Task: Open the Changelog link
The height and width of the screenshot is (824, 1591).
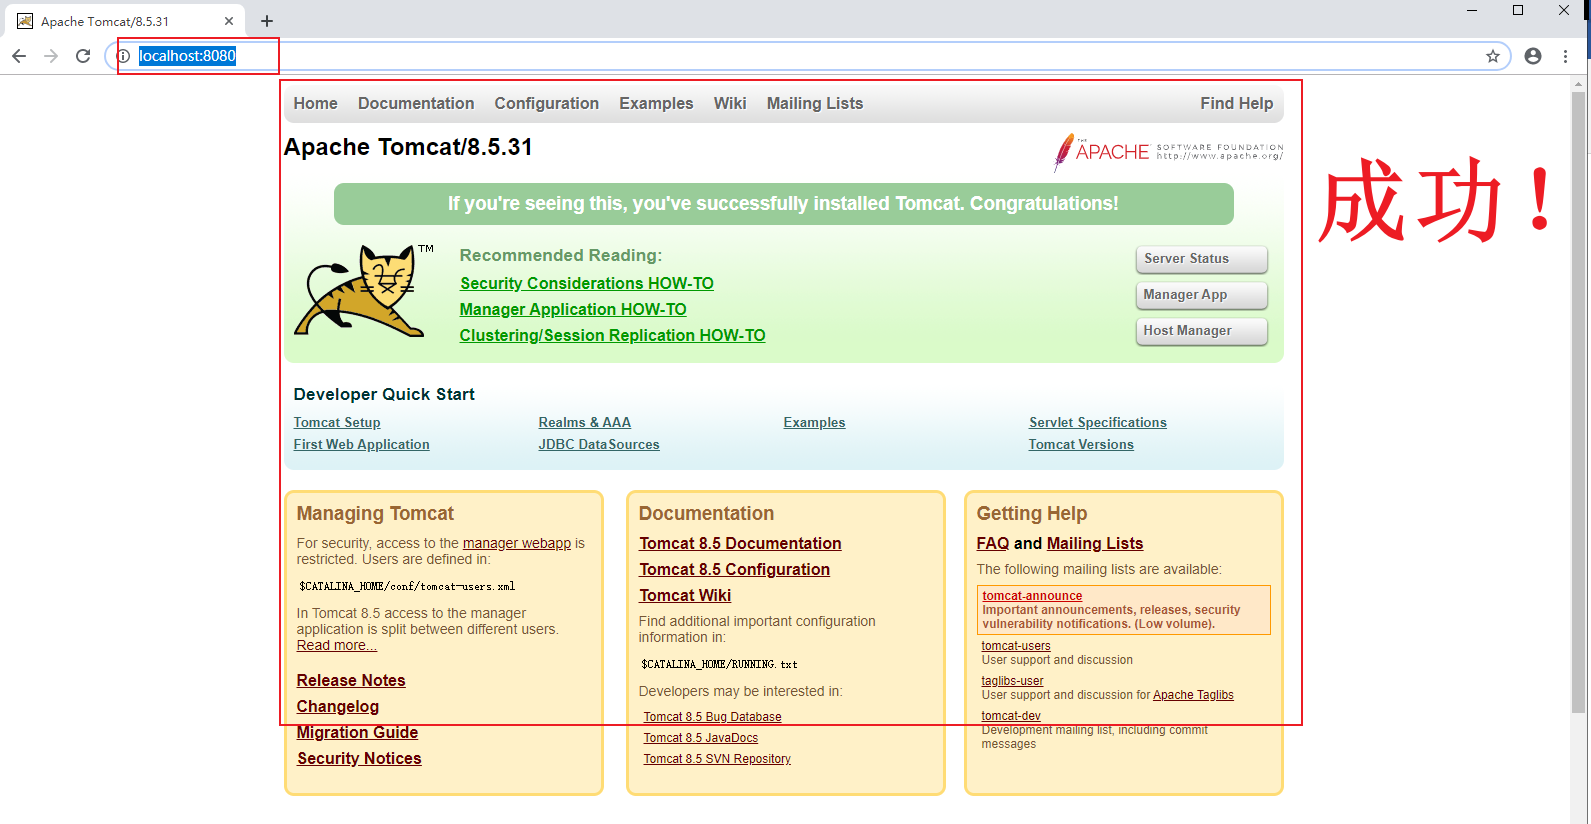Action: coord(338,706)
